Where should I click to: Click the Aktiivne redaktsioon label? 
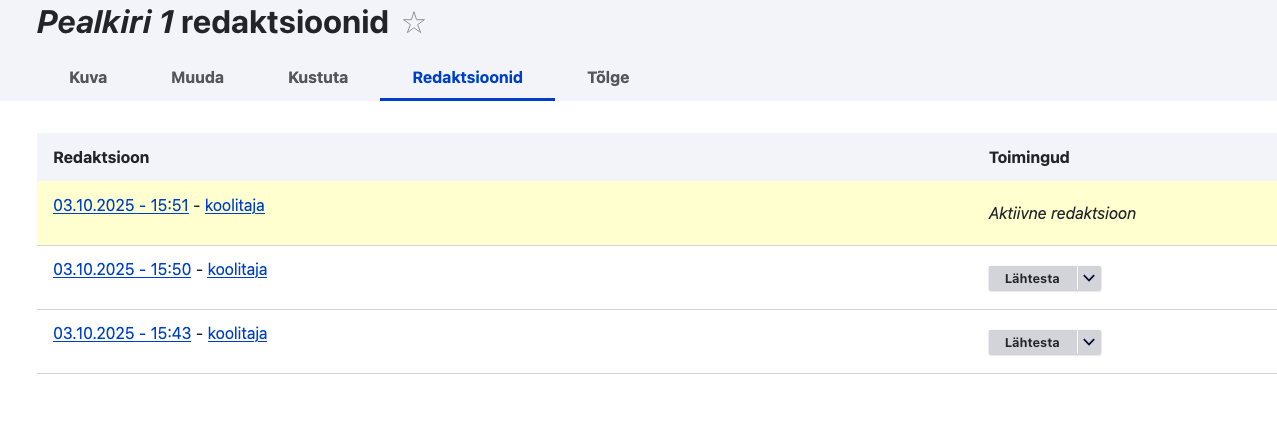coord(1062,214)
